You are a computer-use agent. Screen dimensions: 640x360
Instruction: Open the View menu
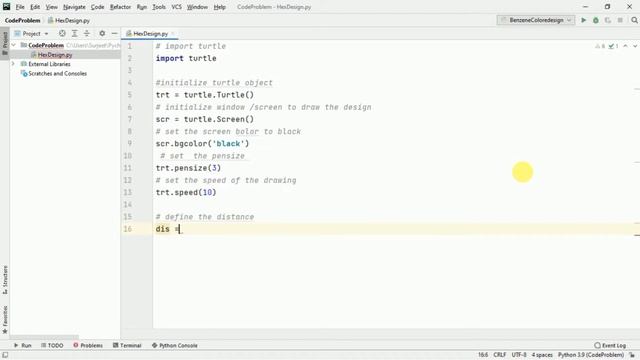[x=51, y=7]
